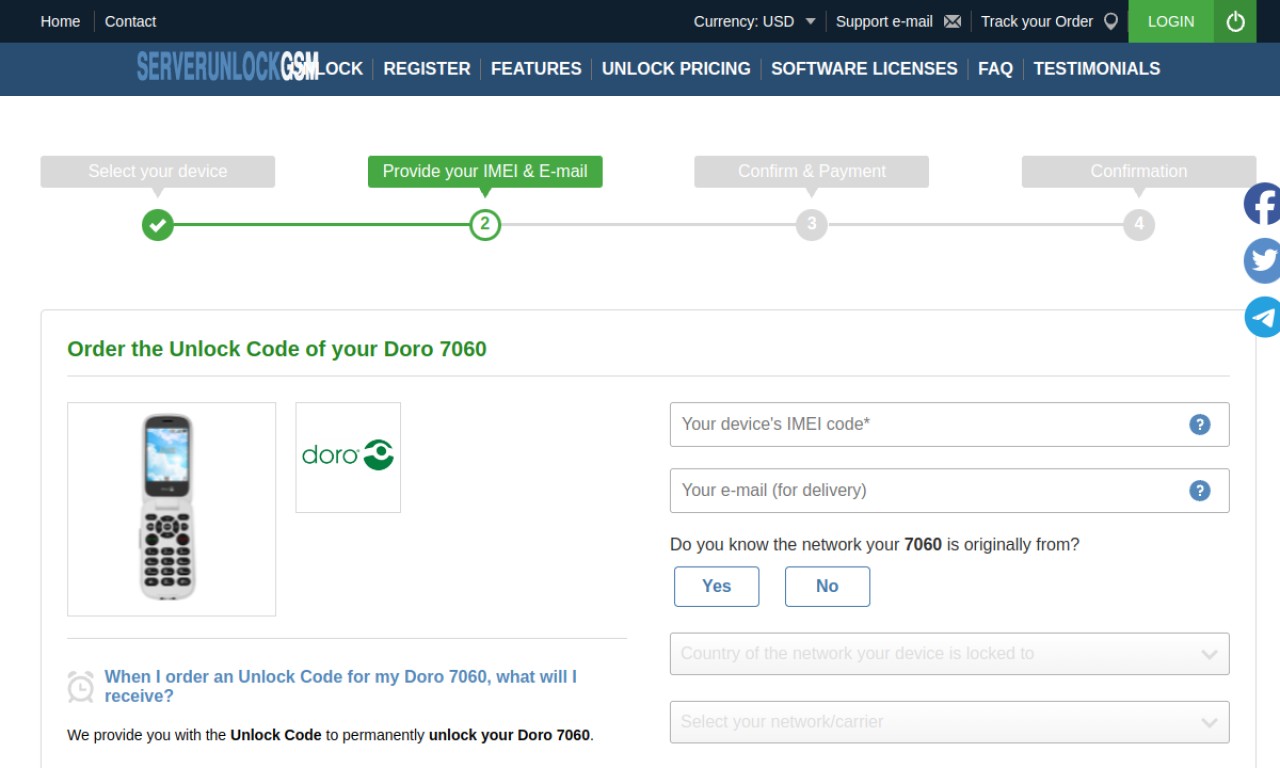
Task: Click the step 2 circle indicator
Action: 485,224
